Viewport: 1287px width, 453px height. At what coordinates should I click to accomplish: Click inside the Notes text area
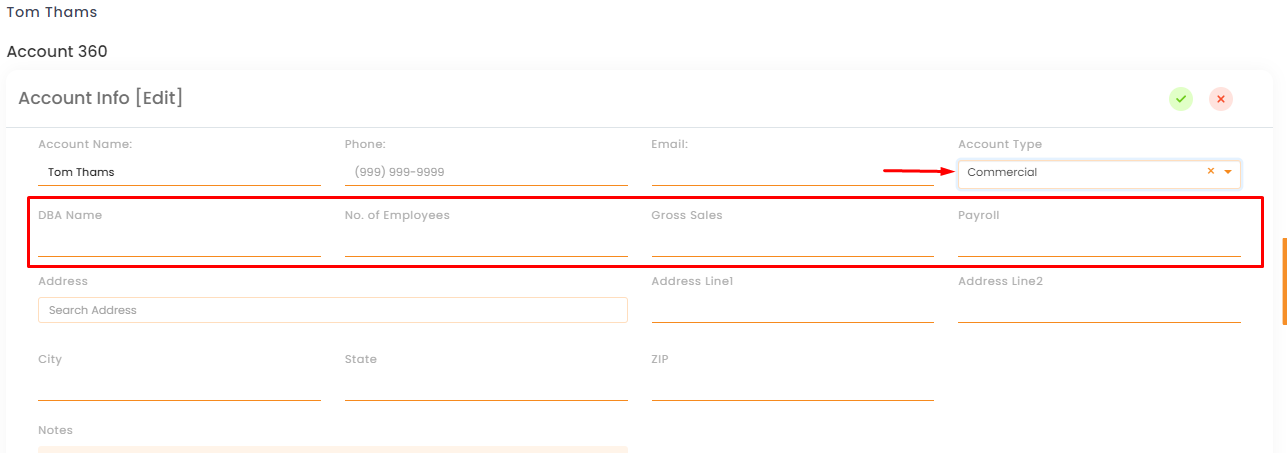click(333, 449)
